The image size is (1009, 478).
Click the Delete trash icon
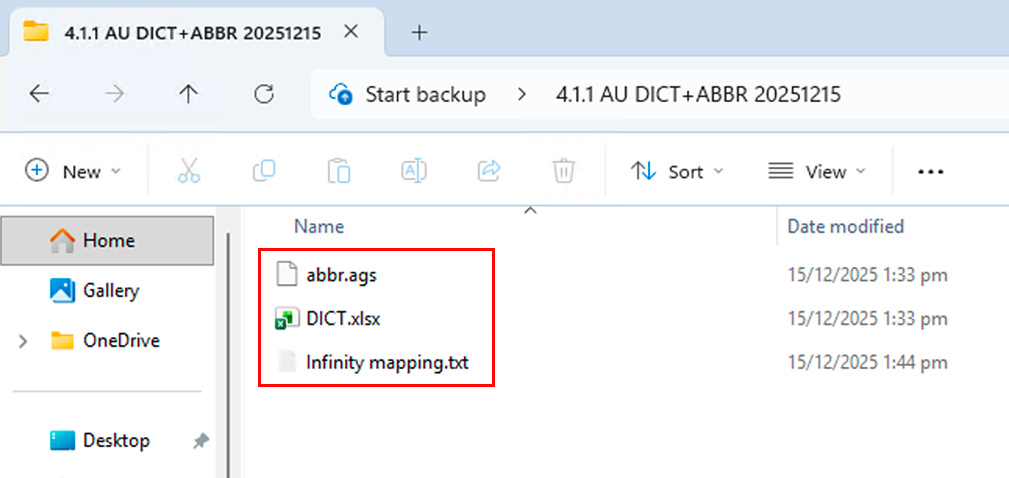(x=564, y=172)
